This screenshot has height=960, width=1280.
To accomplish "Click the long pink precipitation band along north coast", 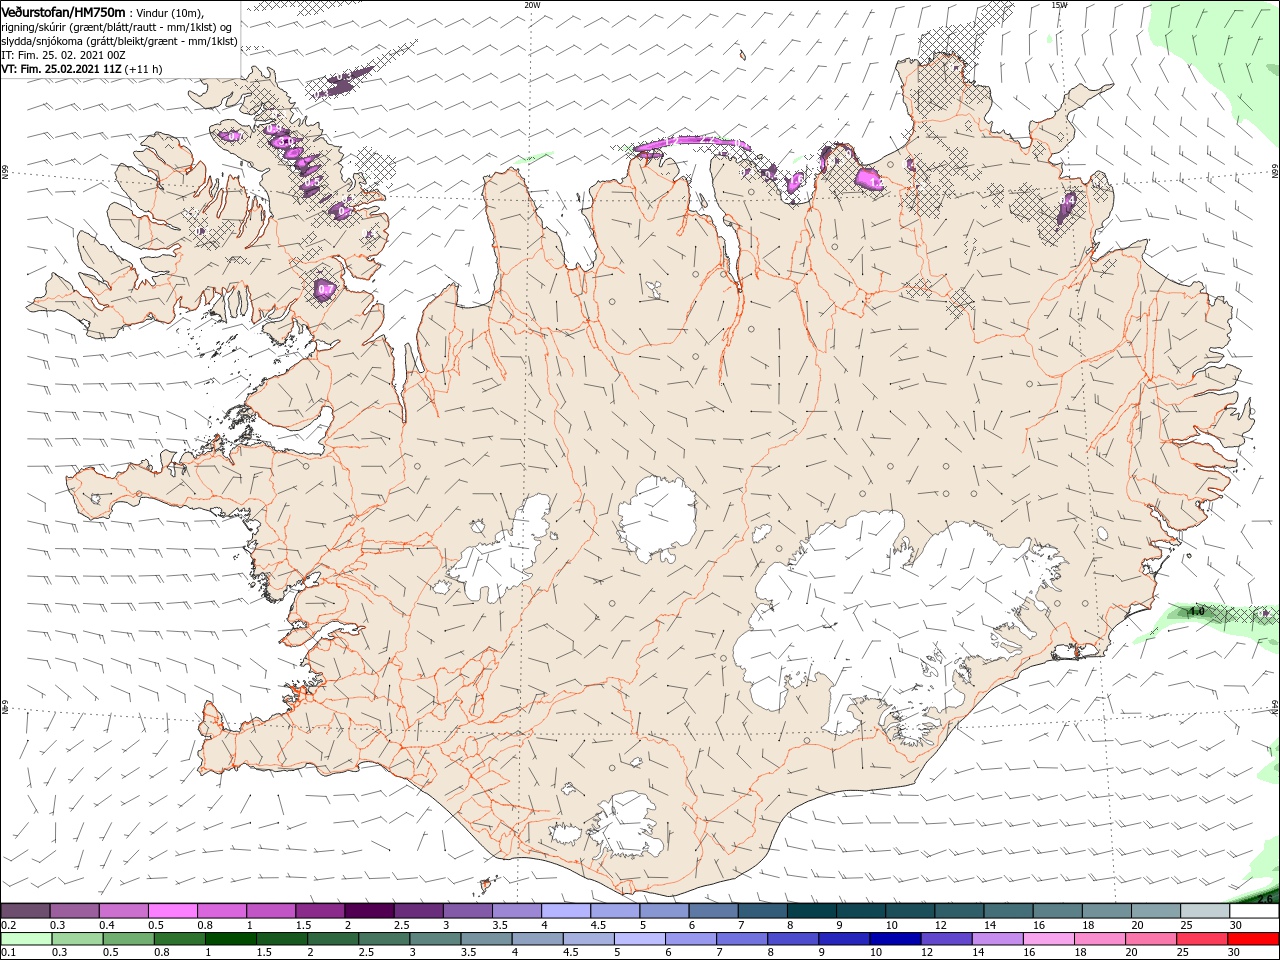I will 692,146.
